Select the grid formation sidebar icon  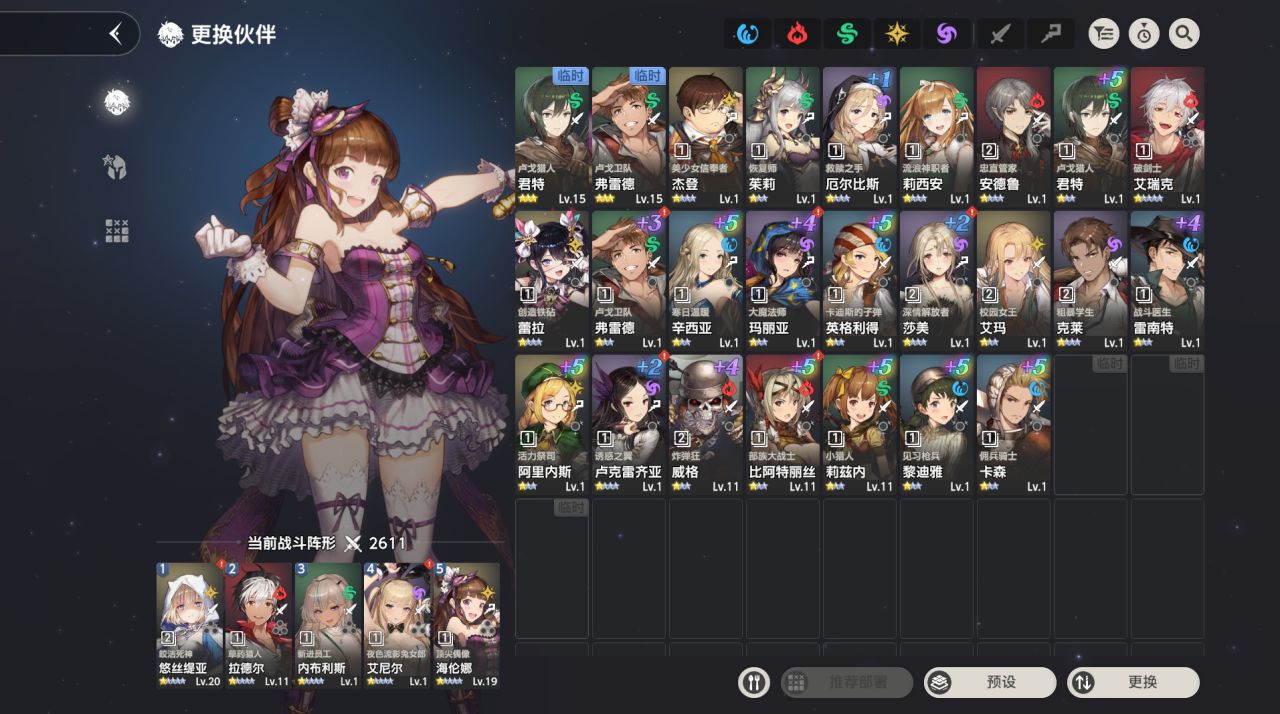click(117, 231)
